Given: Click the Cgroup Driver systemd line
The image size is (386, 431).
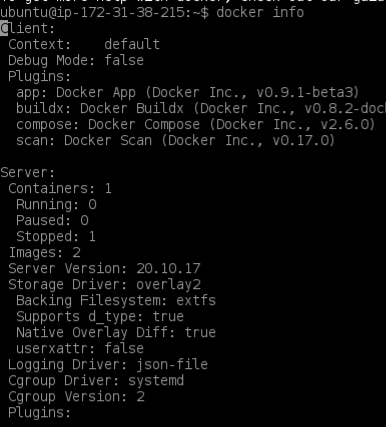Looking at the screenshot, I should (96, 381).
